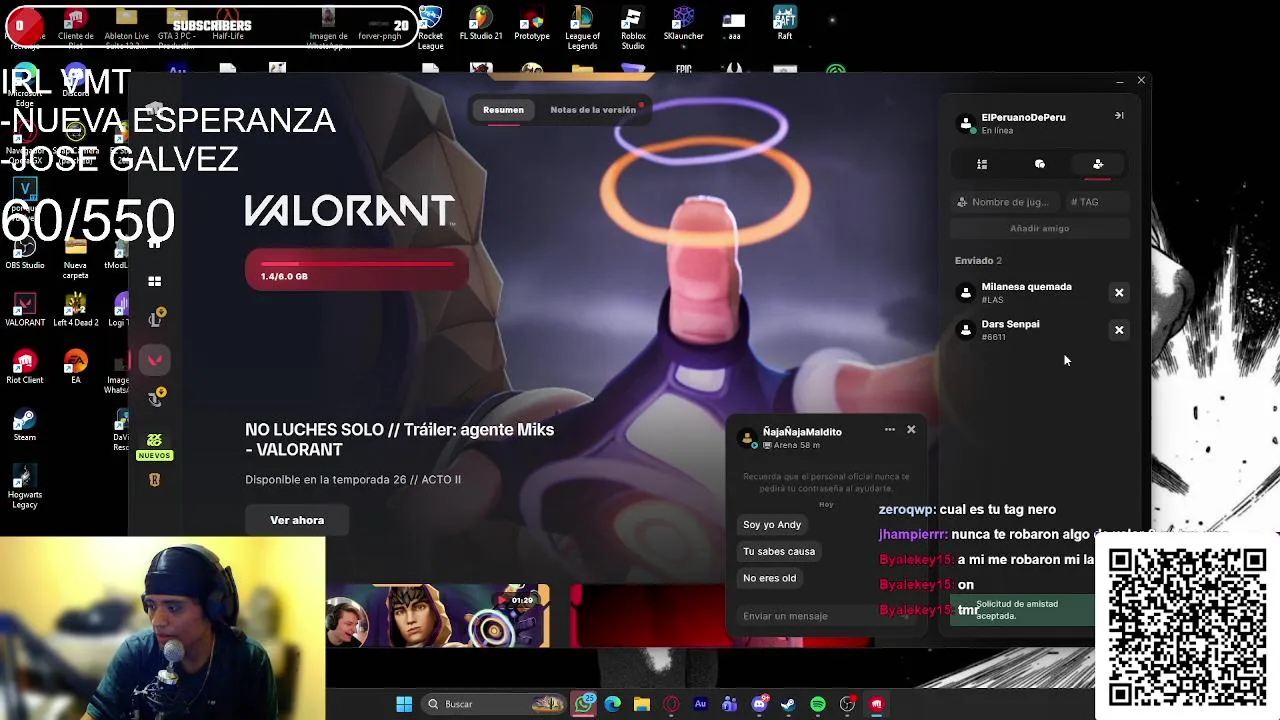The image size is (1280, 720).
Task: Open SKlauncher desktop shortcut
Action: pos(684,24)
